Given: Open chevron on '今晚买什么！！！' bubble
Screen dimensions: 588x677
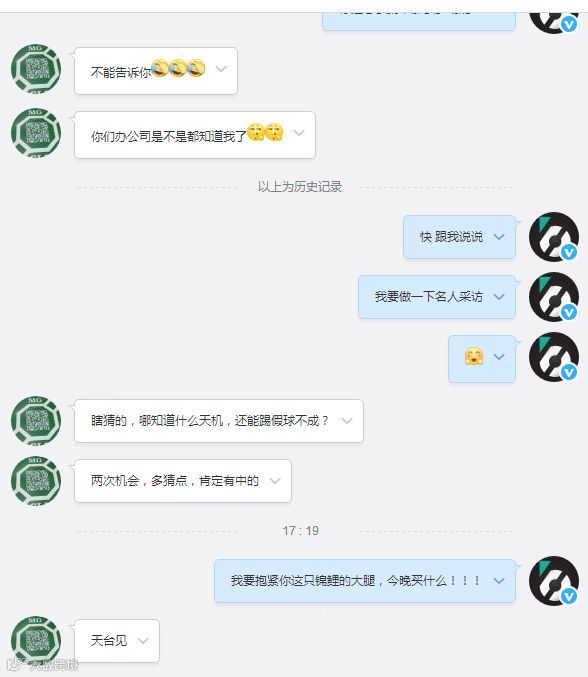Looking at the screenshot, I should pyautogui.click(x=499, y=581).
